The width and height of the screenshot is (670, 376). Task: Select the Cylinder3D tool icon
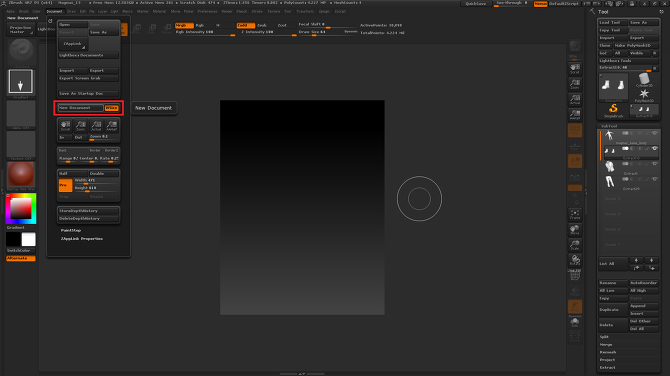pyautogui.click(x=644, y=79)
